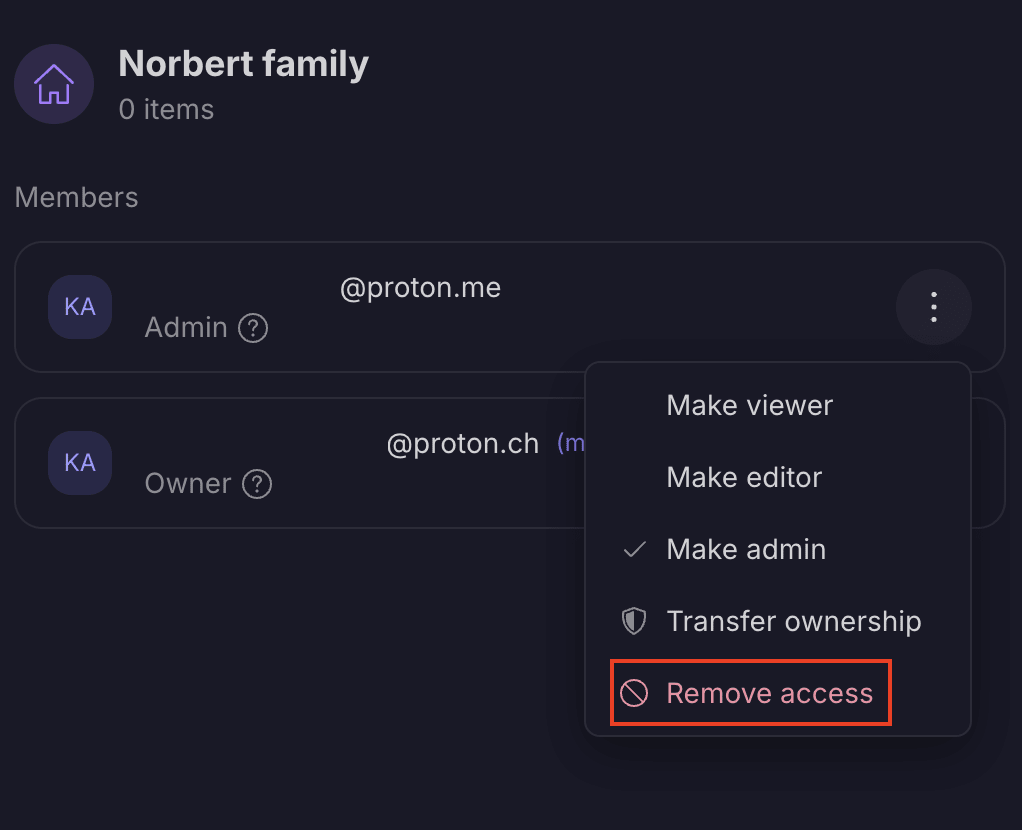Click the house vault icon
The height and width of the screenshot is (830, 1022).
(54, 84)
